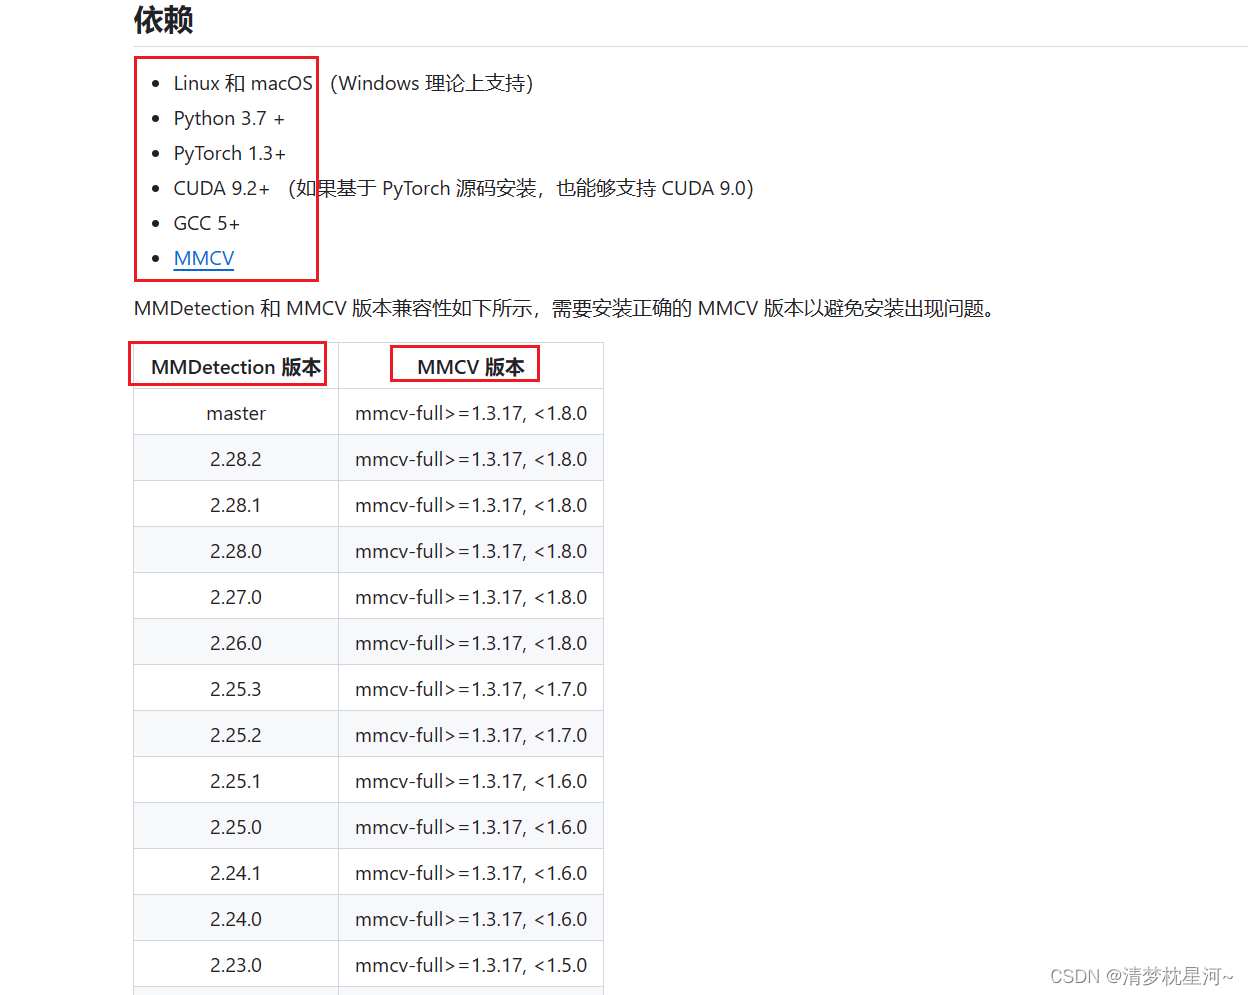Click the GCC 5+ list item
Viewport: 1248px width, 995px height.
tap(207, 223)
